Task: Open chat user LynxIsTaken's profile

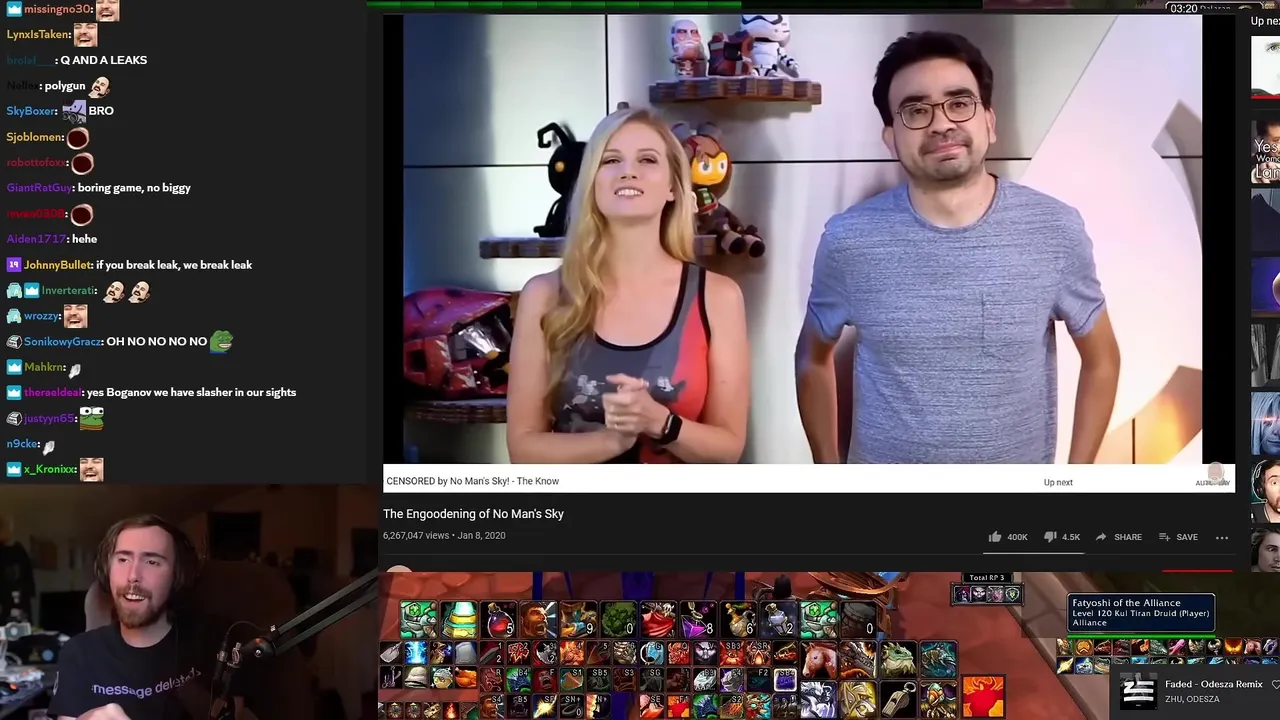Action: pos(39,34)
